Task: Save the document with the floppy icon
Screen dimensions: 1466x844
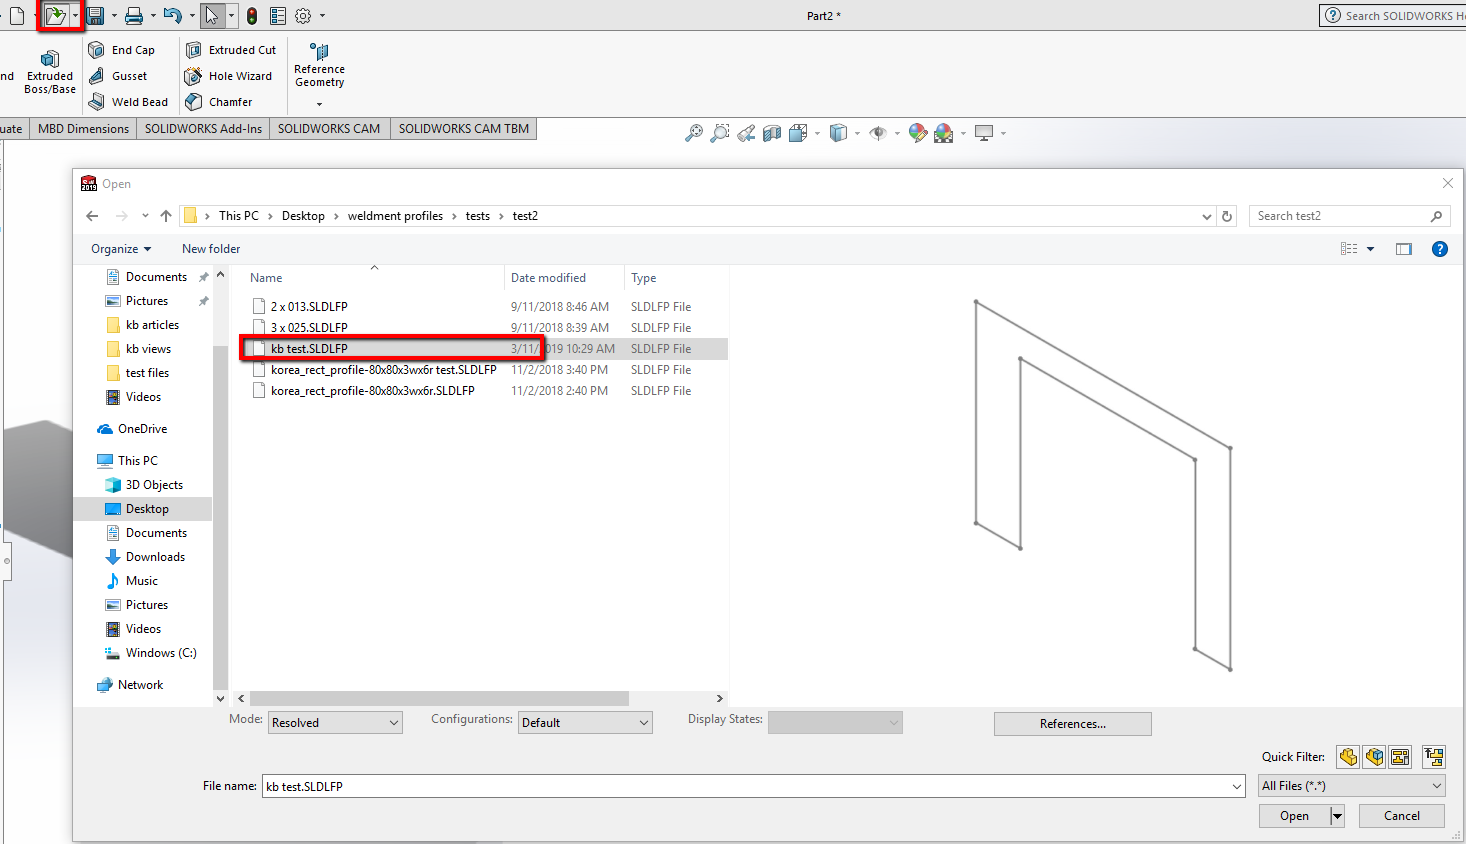Action: coord(95,16)
